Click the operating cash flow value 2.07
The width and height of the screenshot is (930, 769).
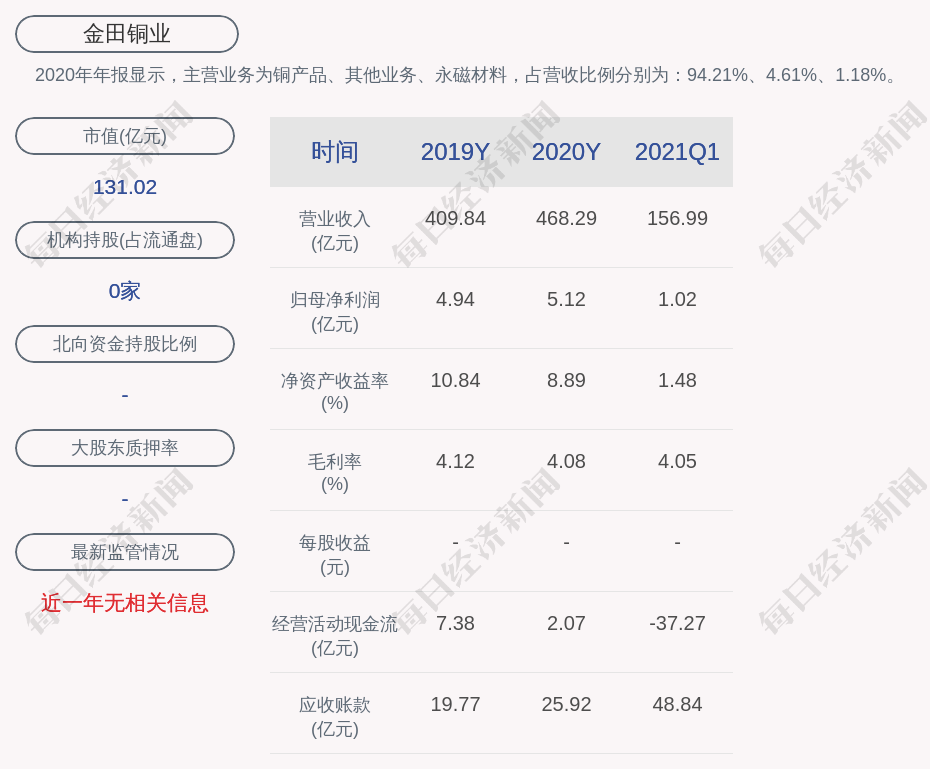pos(566,623)
